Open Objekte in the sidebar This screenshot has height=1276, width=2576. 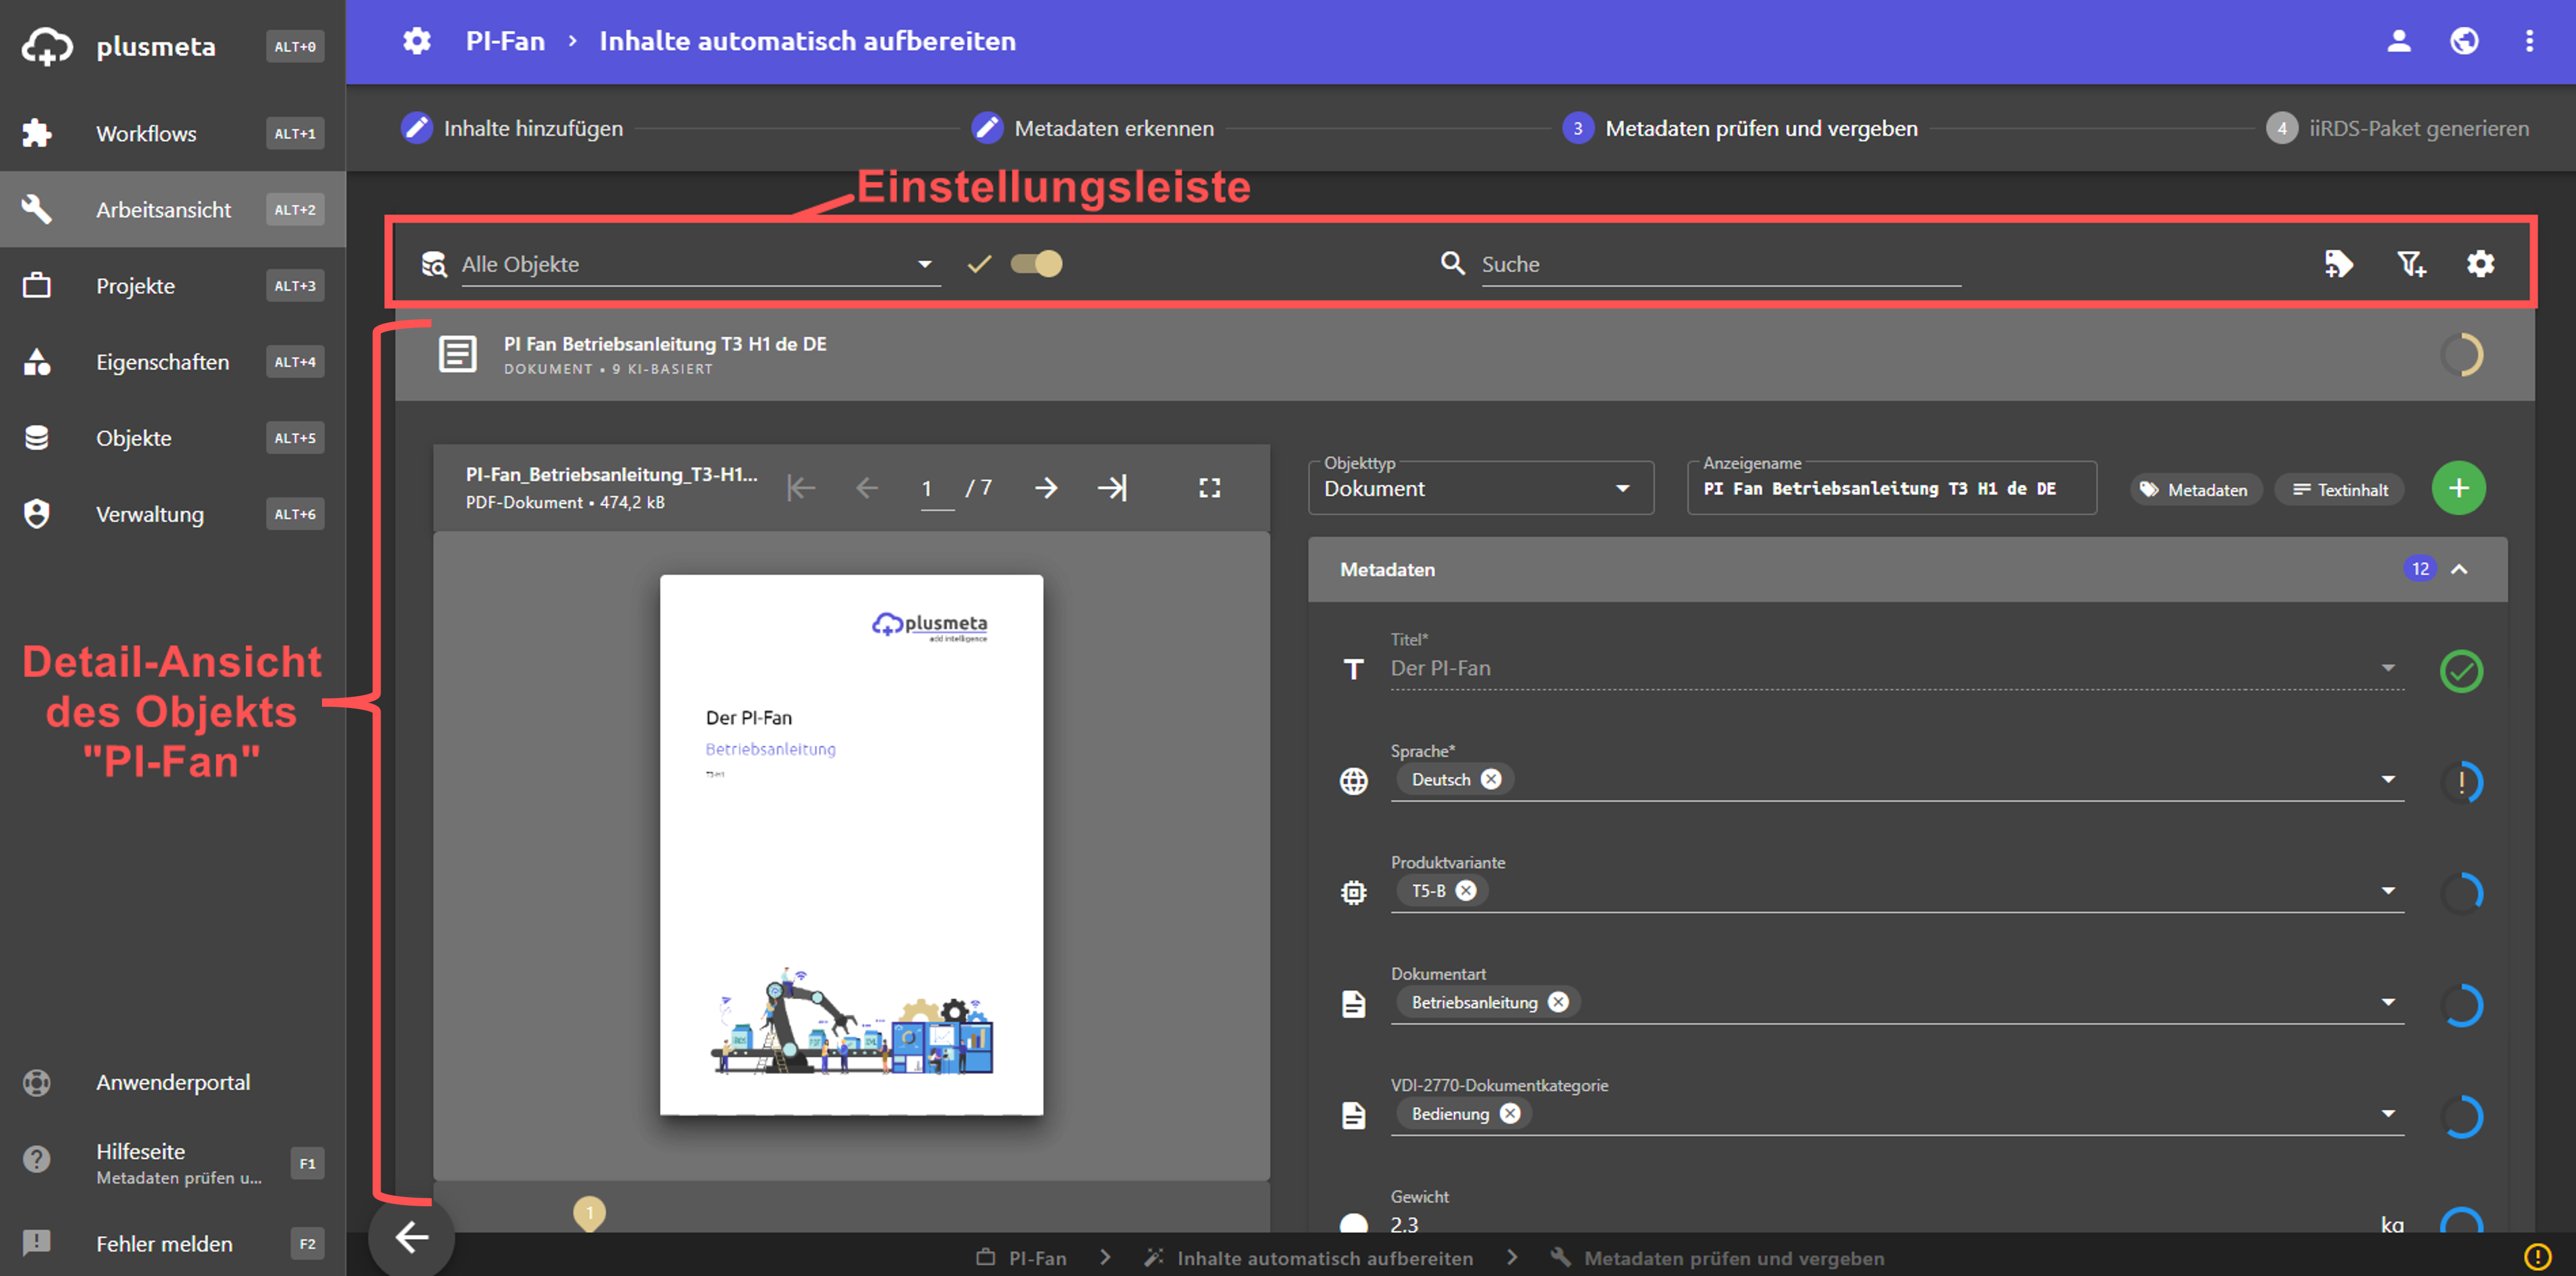173,437
